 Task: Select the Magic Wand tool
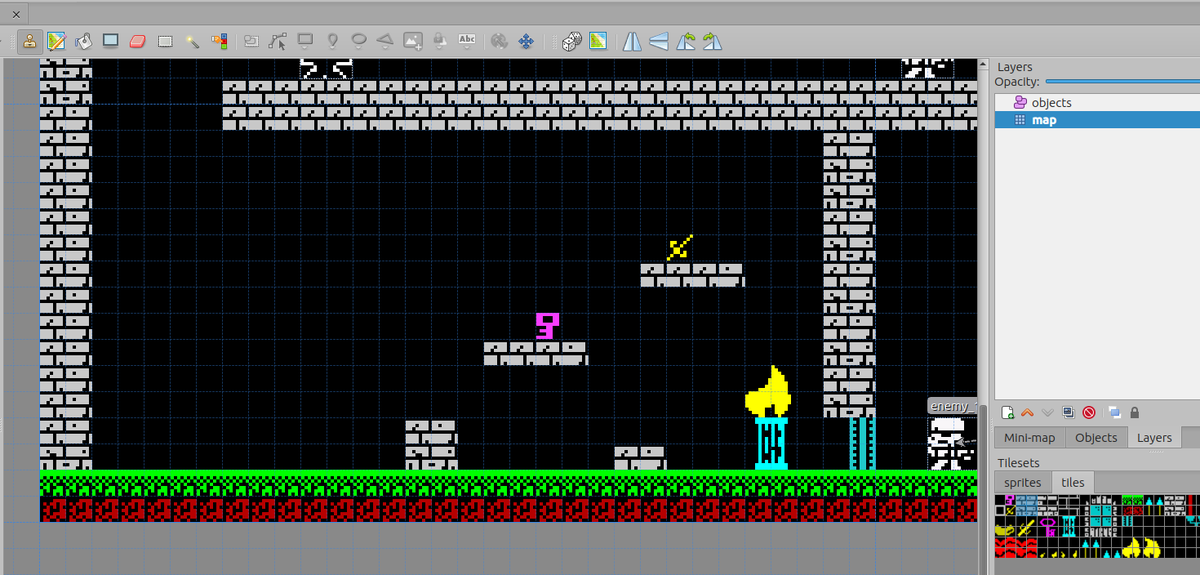coord(193,41)
